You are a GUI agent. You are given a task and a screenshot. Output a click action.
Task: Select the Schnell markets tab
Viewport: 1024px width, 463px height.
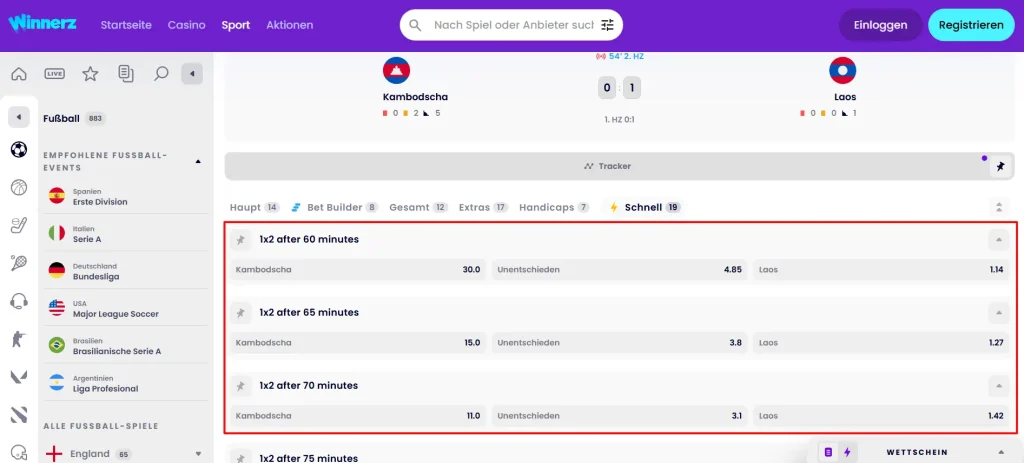click(x=645, y=208)
